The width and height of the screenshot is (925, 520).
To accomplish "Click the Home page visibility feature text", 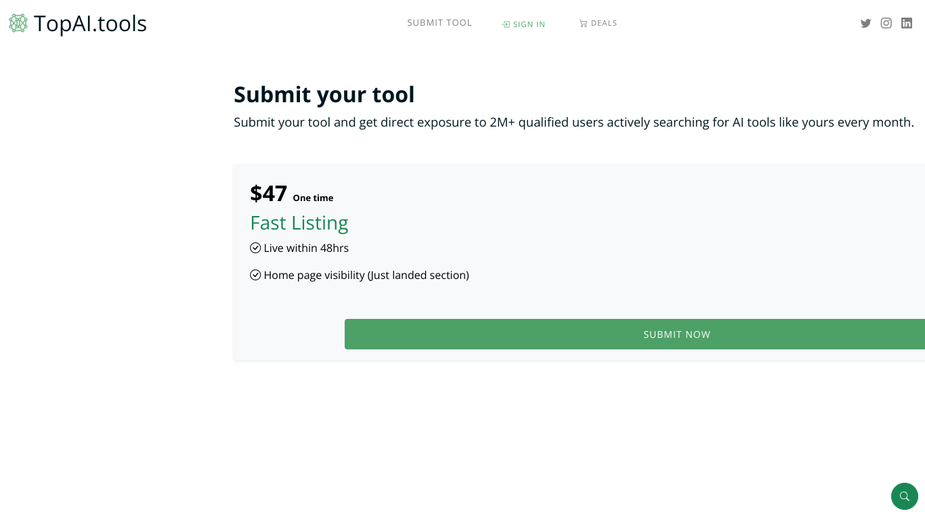I will click(x=366, y=276).
